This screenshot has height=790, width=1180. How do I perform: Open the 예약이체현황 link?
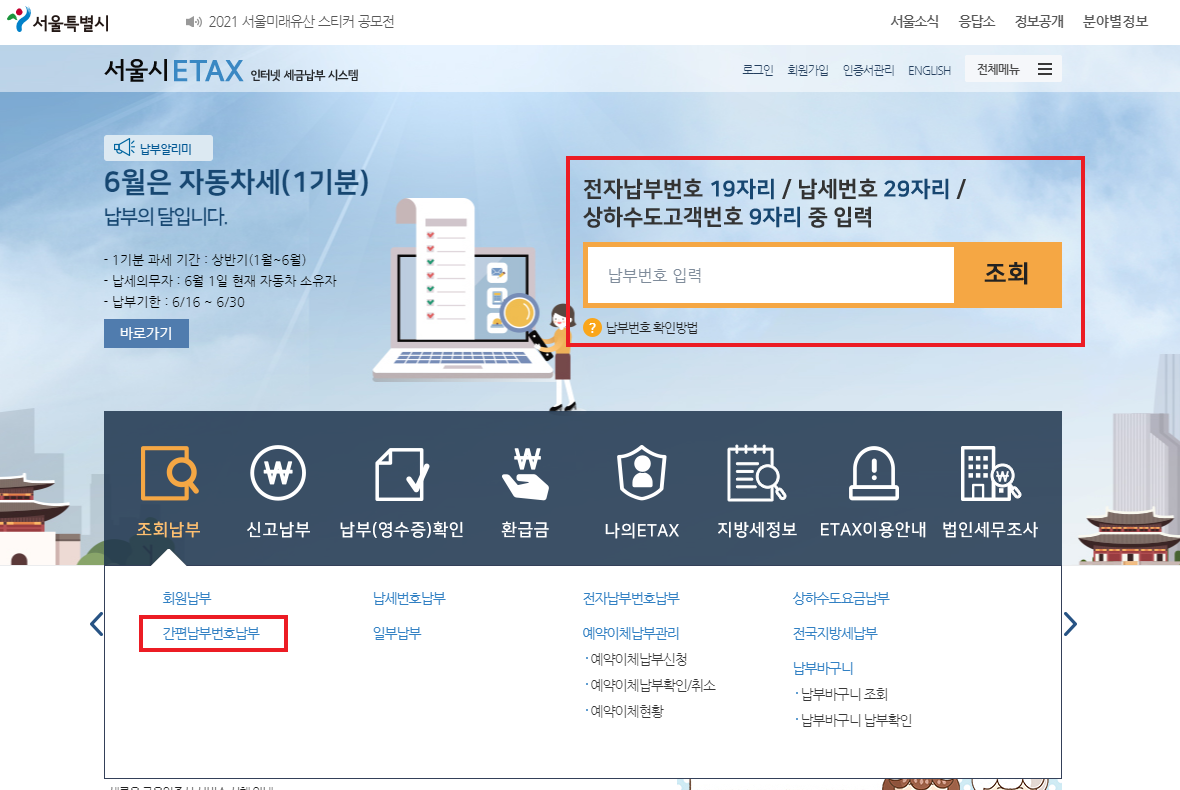pos(626,711)
